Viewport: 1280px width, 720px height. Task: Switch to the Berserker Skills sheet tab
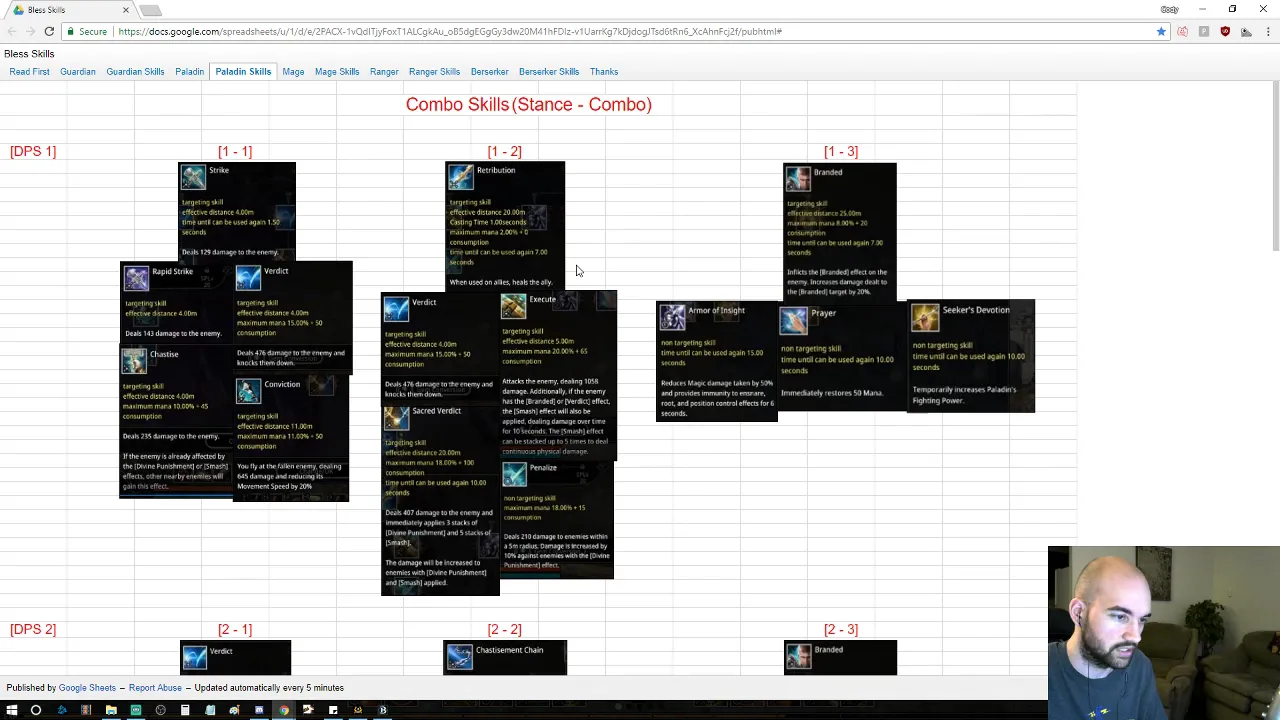pyautogui.click(x=549, y=72)
